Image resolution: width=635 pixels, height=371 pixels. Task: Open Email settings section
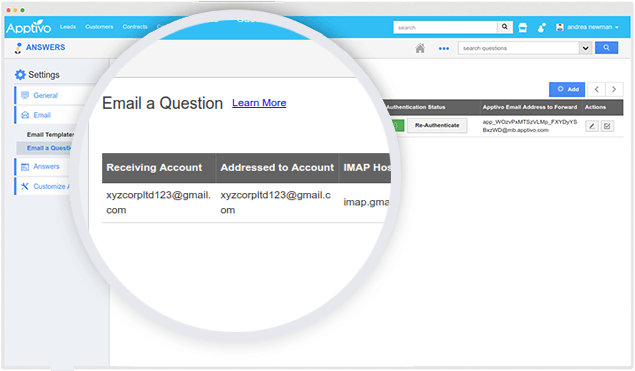[x=42, y=115]
